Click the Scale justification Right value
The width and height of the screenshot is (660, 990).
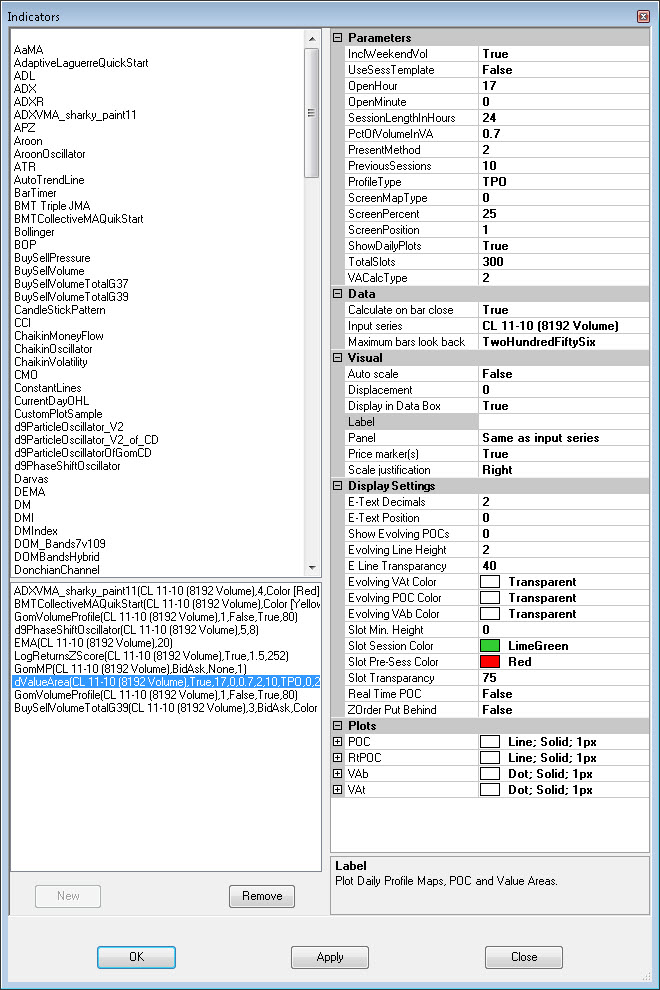click(x=564, y=470)
